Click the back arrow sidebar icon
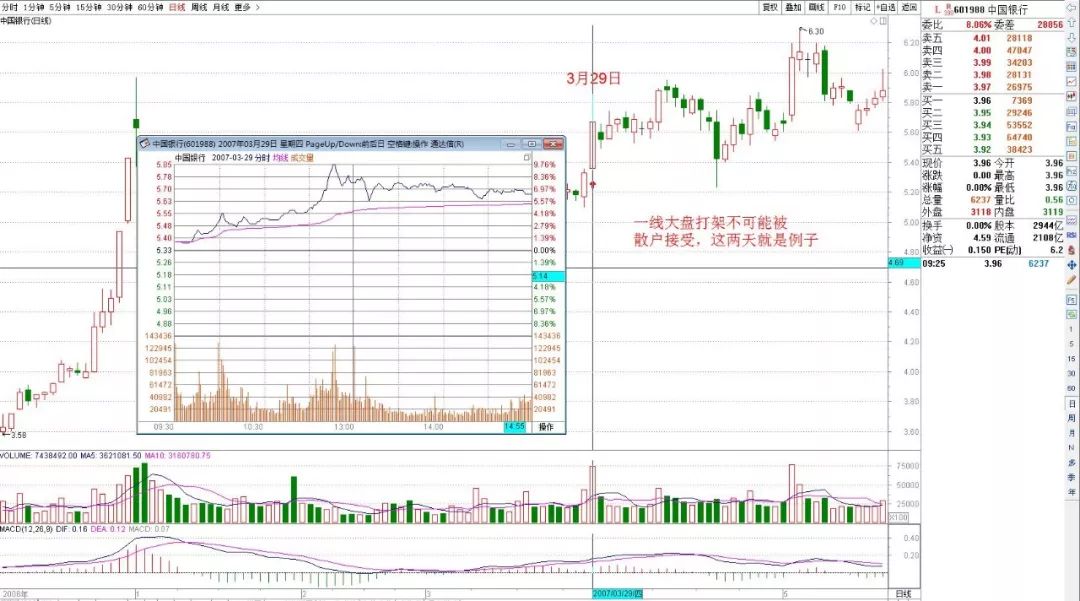The height and width of the screenshot is (601, 1080). [x=1071, y=7]
